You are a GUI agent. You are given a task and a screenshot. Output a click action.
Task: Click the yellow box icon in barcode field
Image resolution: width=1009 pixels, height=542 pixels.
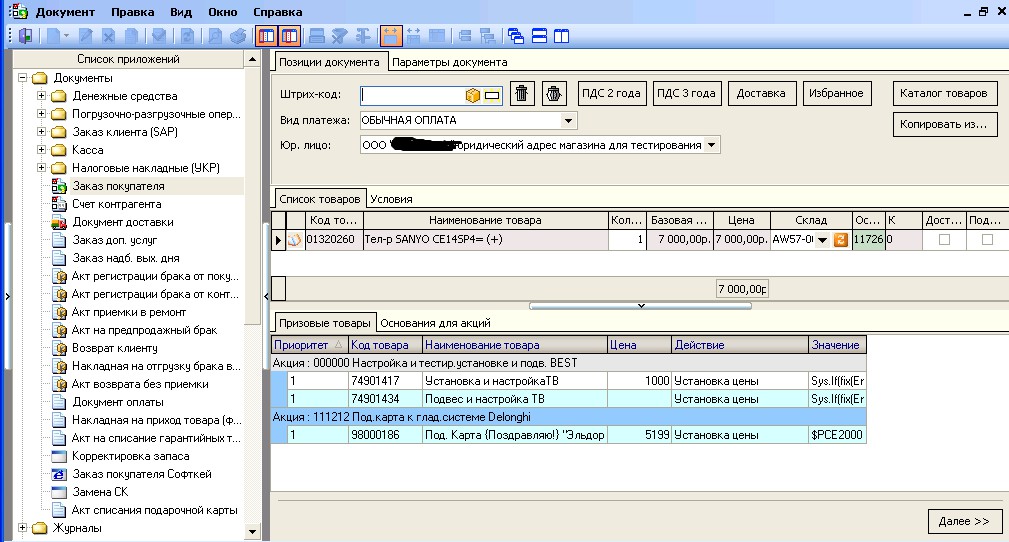coord(473,95)
